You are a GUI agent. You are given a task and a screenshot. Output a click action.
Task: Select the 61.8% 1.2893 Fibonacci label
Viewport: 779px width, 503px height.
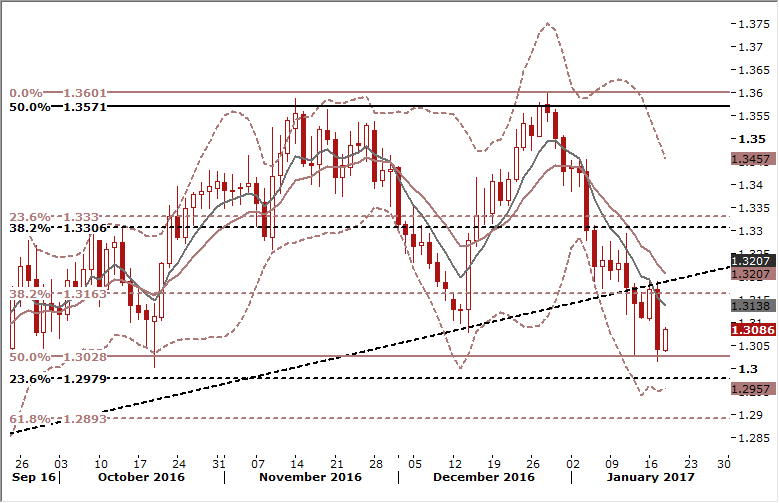tap(58, 419)
